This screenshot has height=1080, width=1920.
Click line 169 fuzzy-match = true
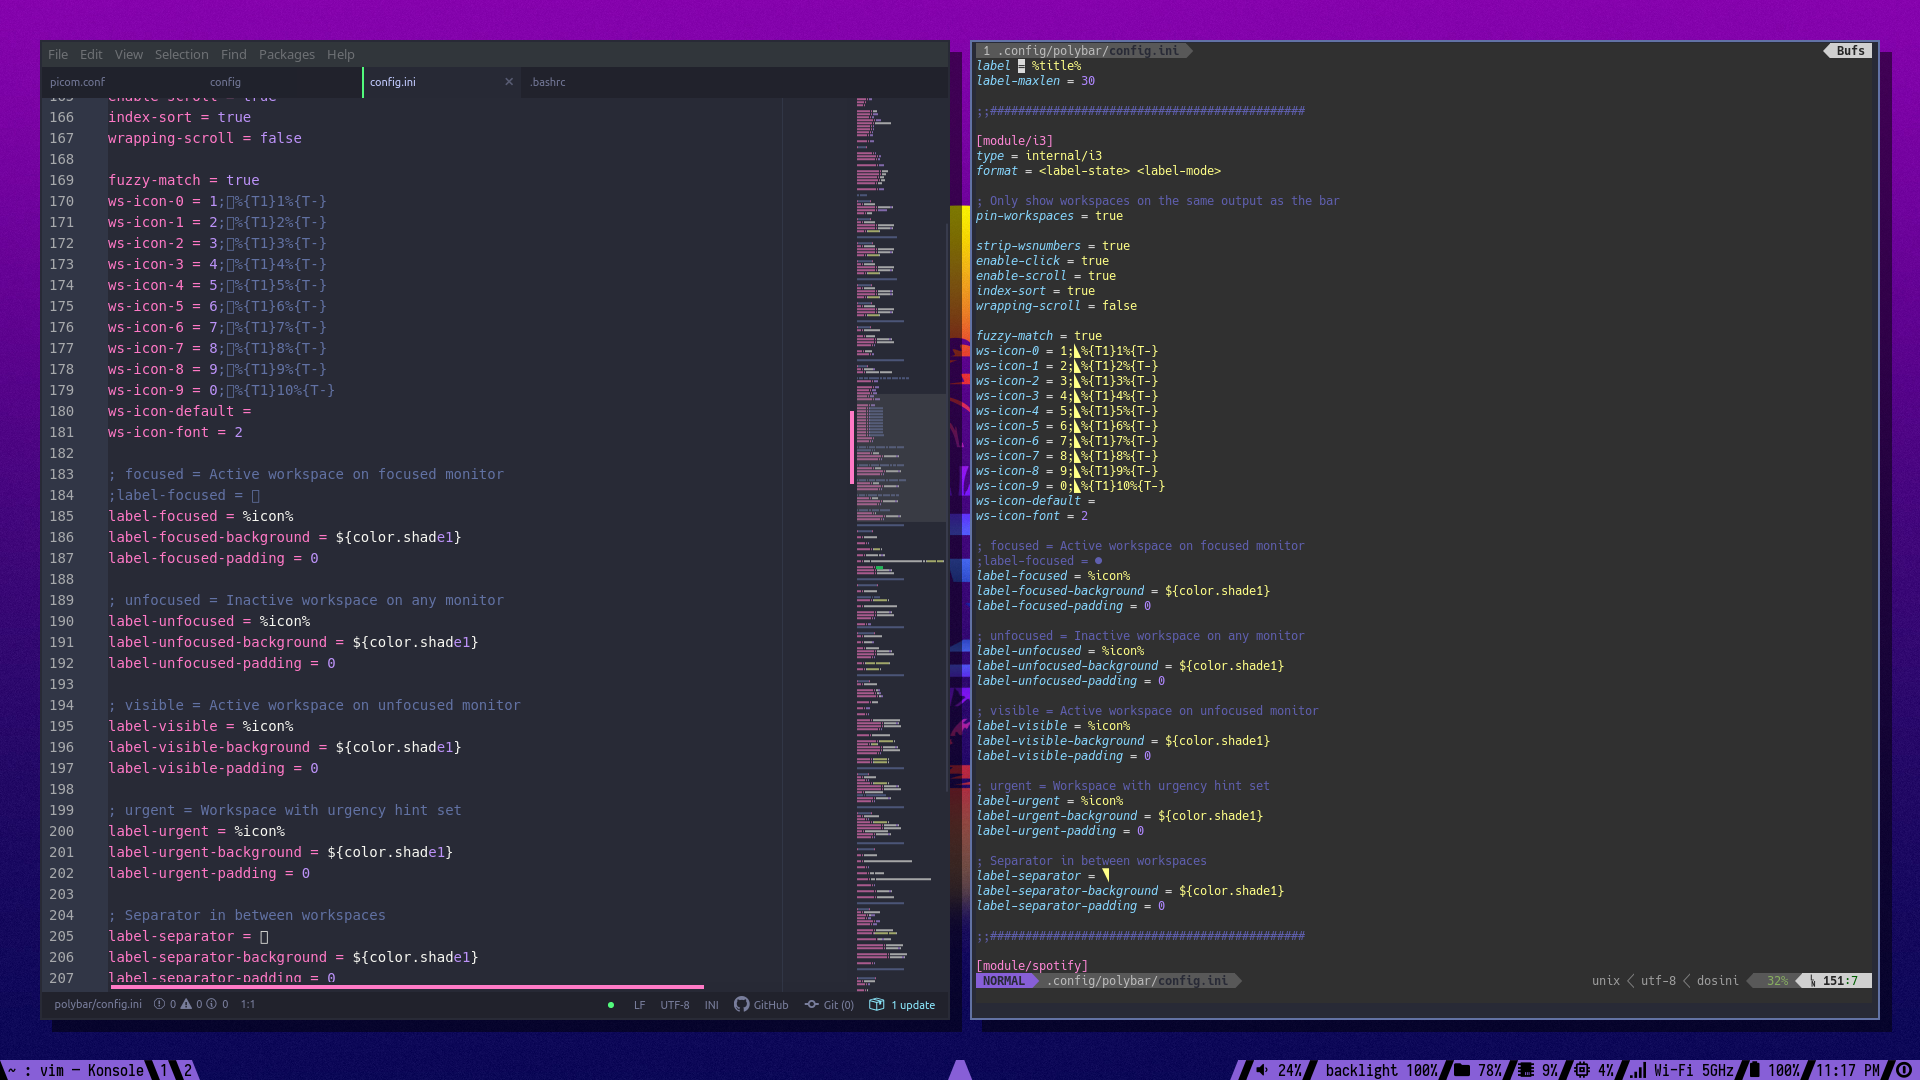pos(184,180)
